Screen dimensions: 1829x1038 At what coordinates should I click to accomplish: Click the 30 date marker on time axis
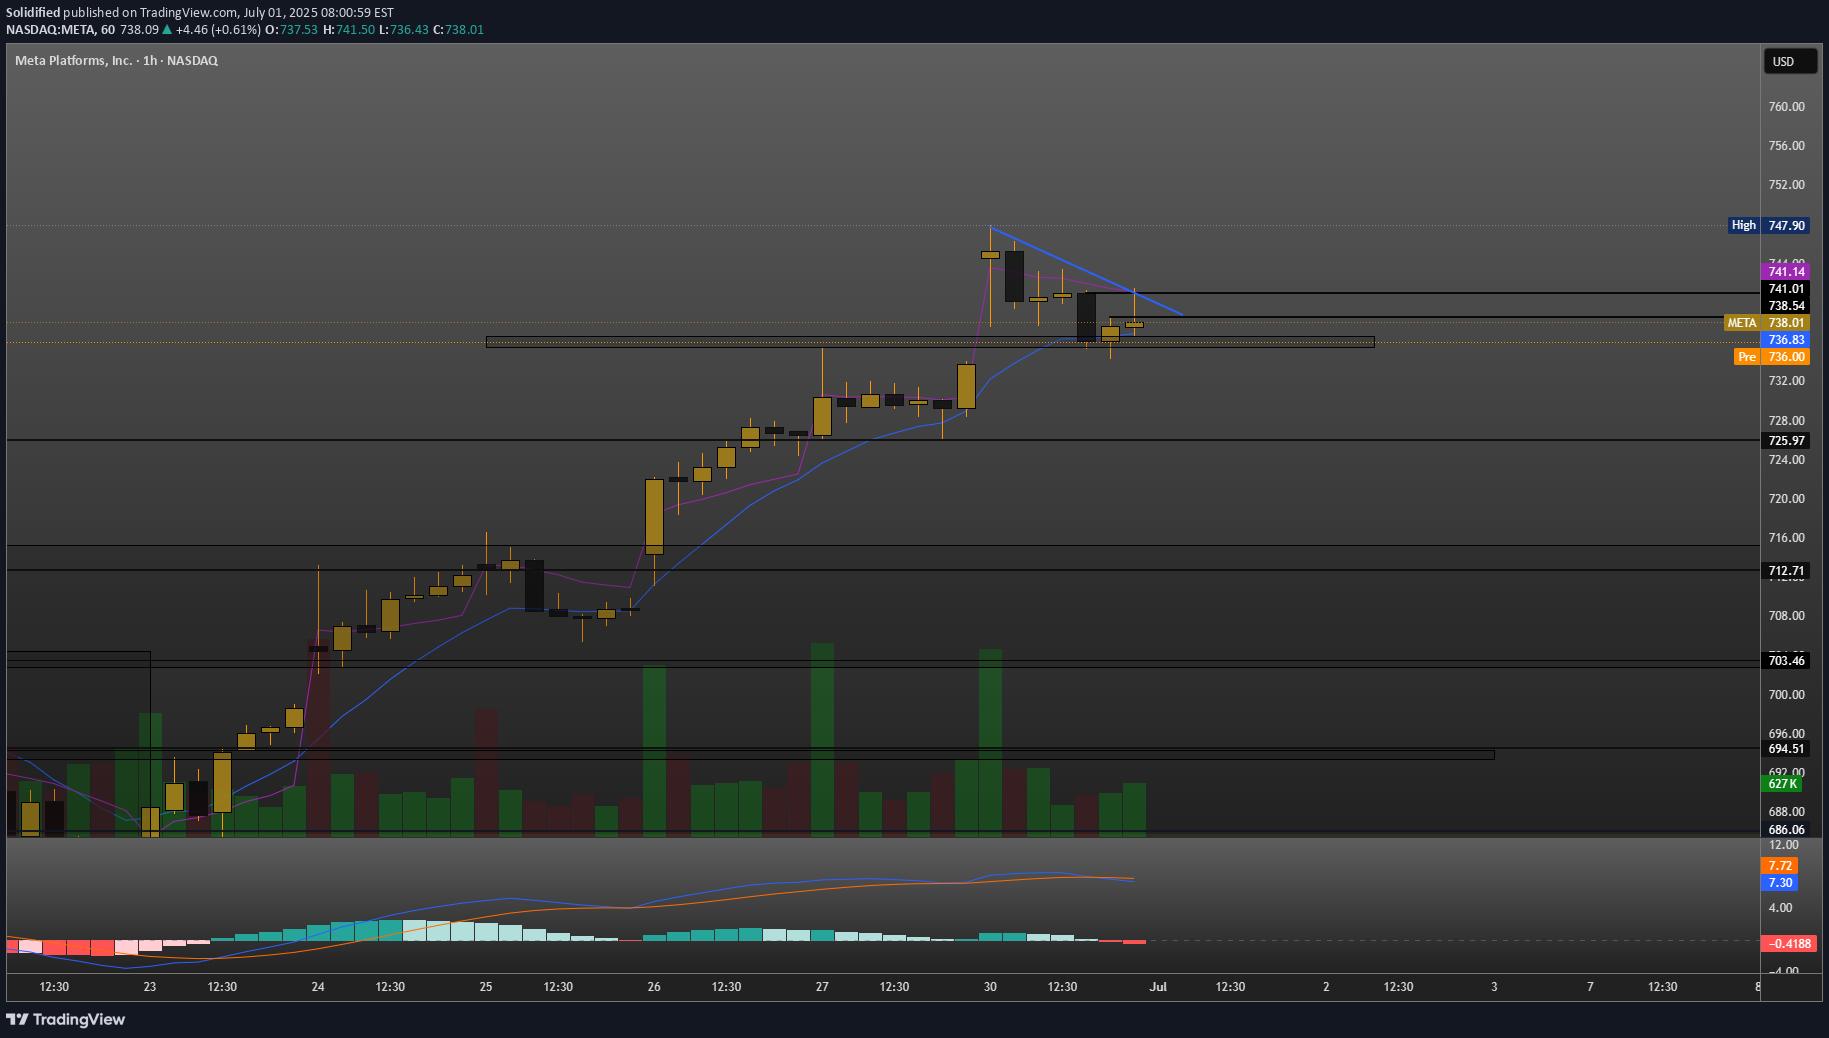tap(990, 987)
